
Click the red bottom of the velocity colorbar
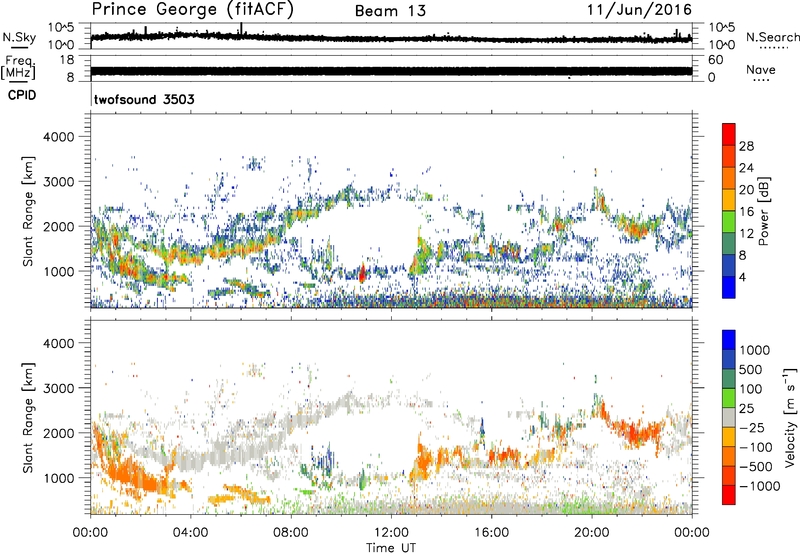coord(729,495)
